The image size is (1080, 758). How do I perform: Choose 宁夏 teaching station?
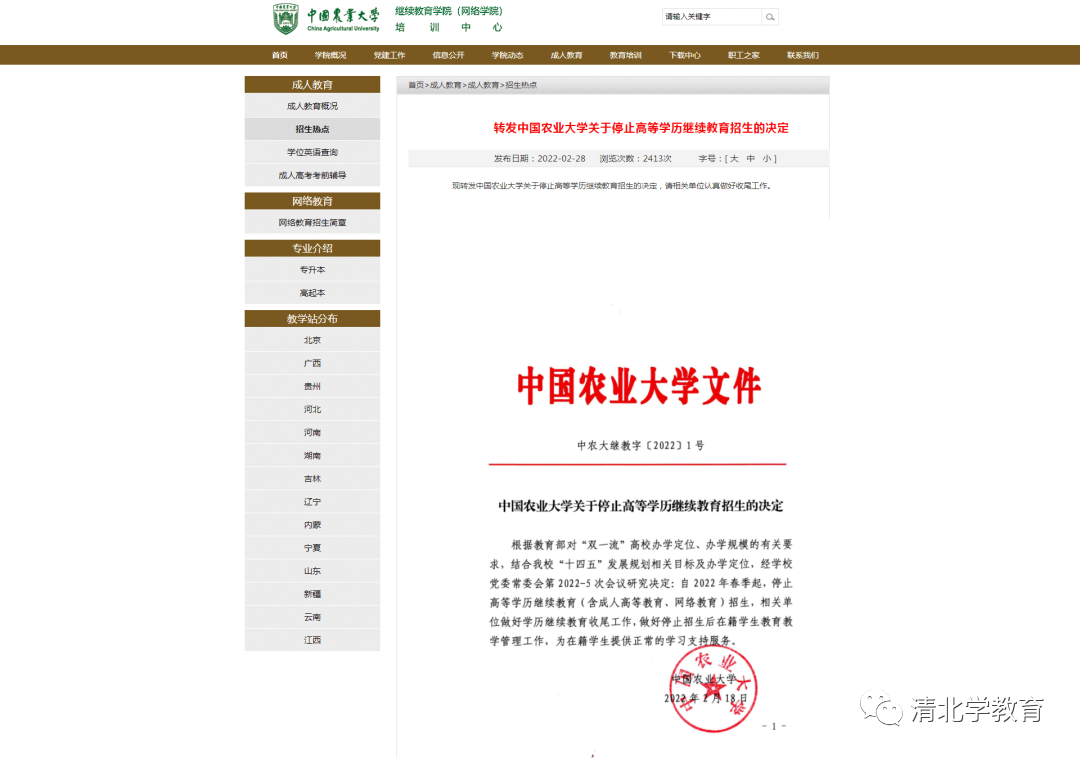[x=312, y=547]
